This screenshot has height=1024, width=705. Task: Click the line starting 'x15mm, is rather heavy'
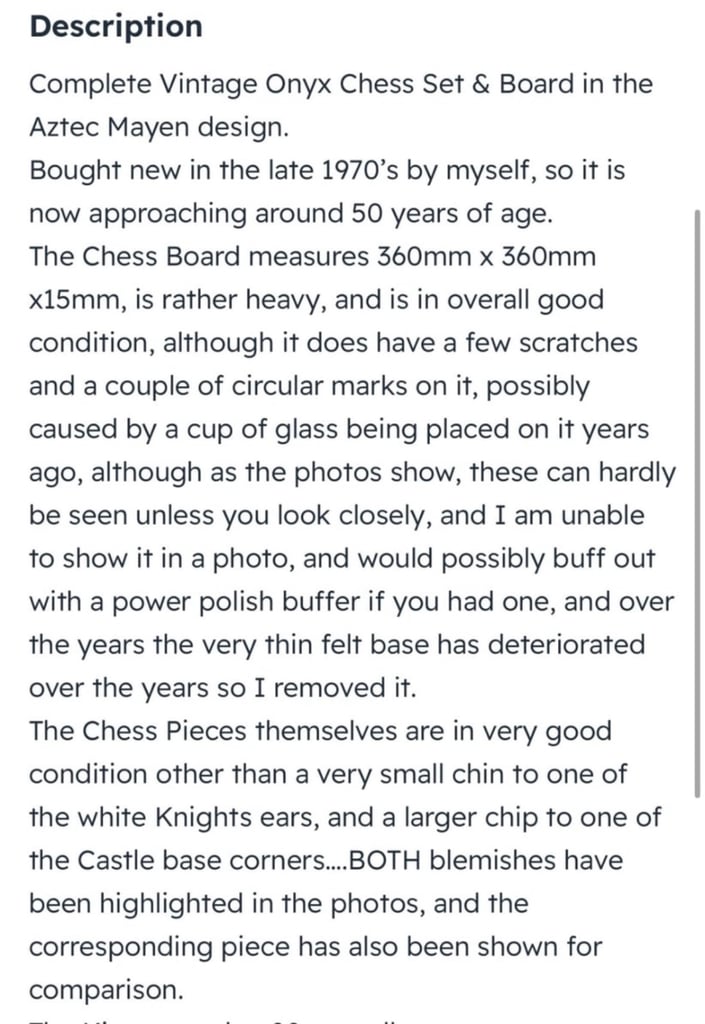tap(317, 300)
